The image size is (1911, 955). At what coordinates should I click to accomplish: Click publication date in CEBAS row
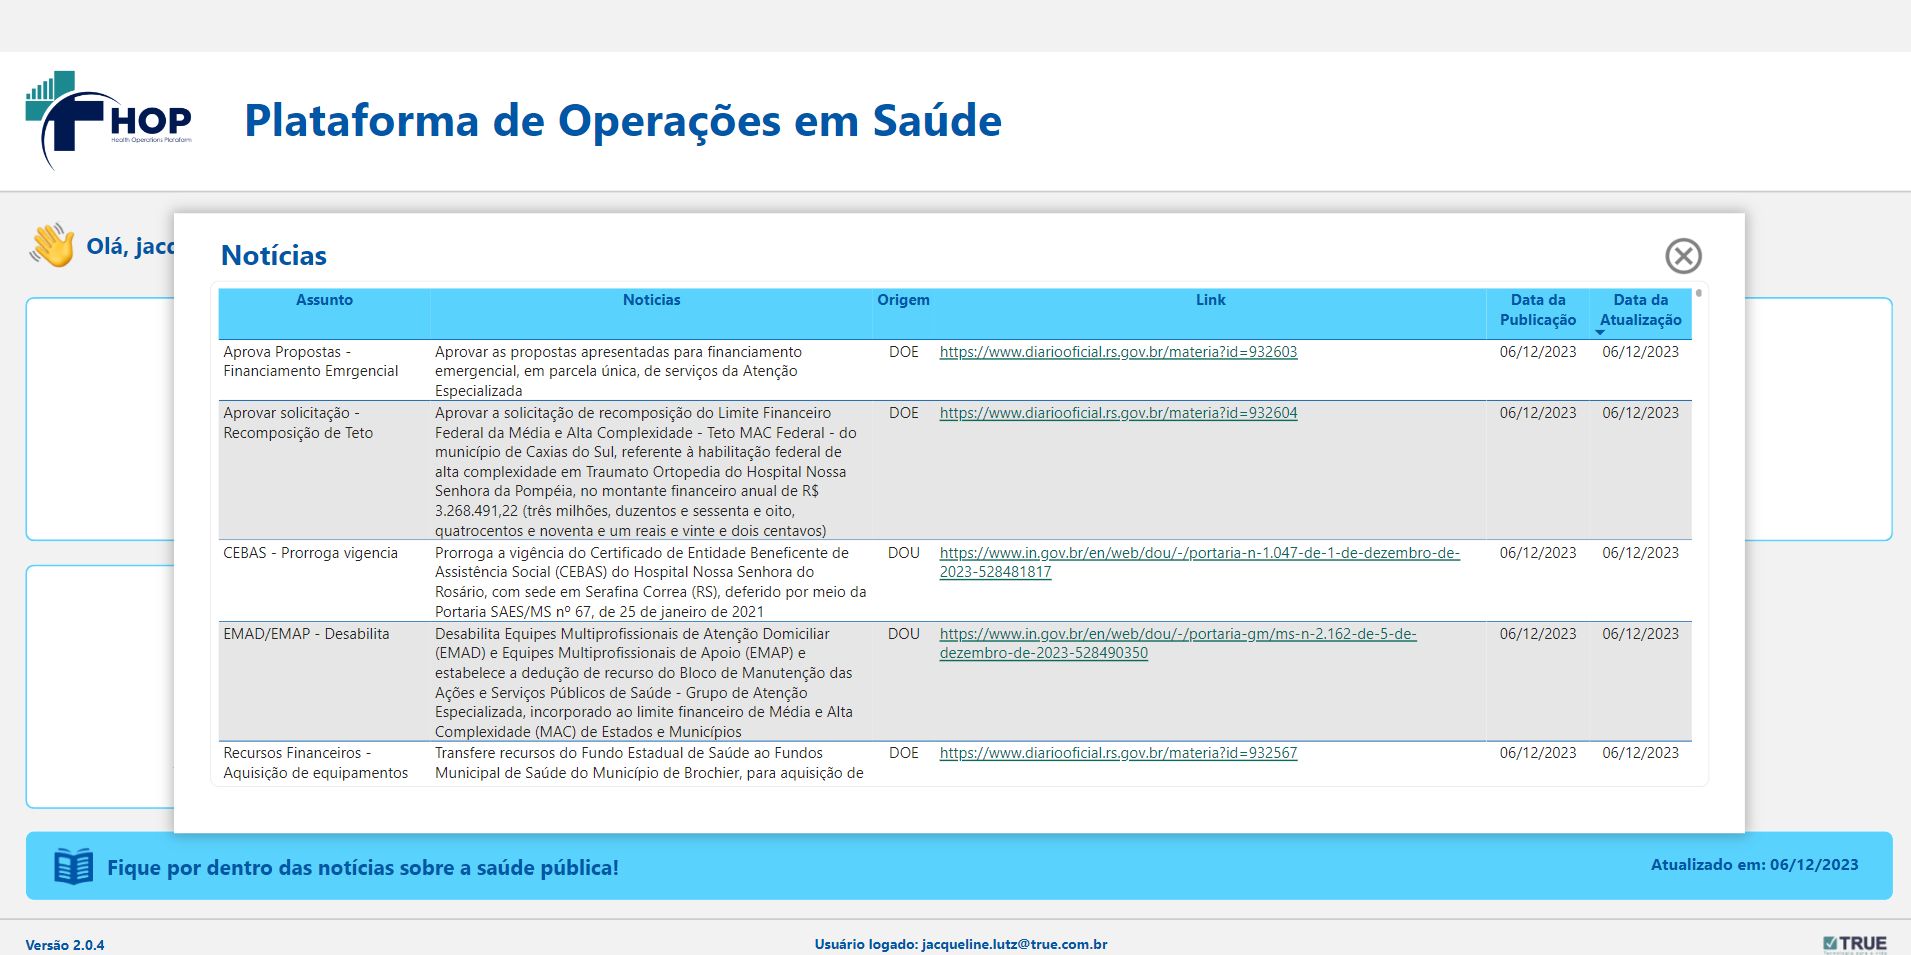(1538, 553)
